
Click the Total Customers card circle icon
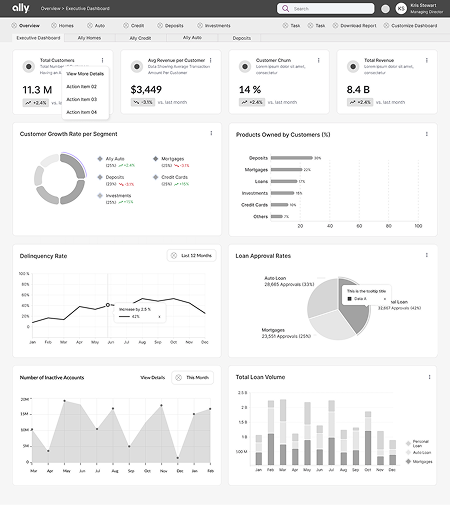[29, 67]
